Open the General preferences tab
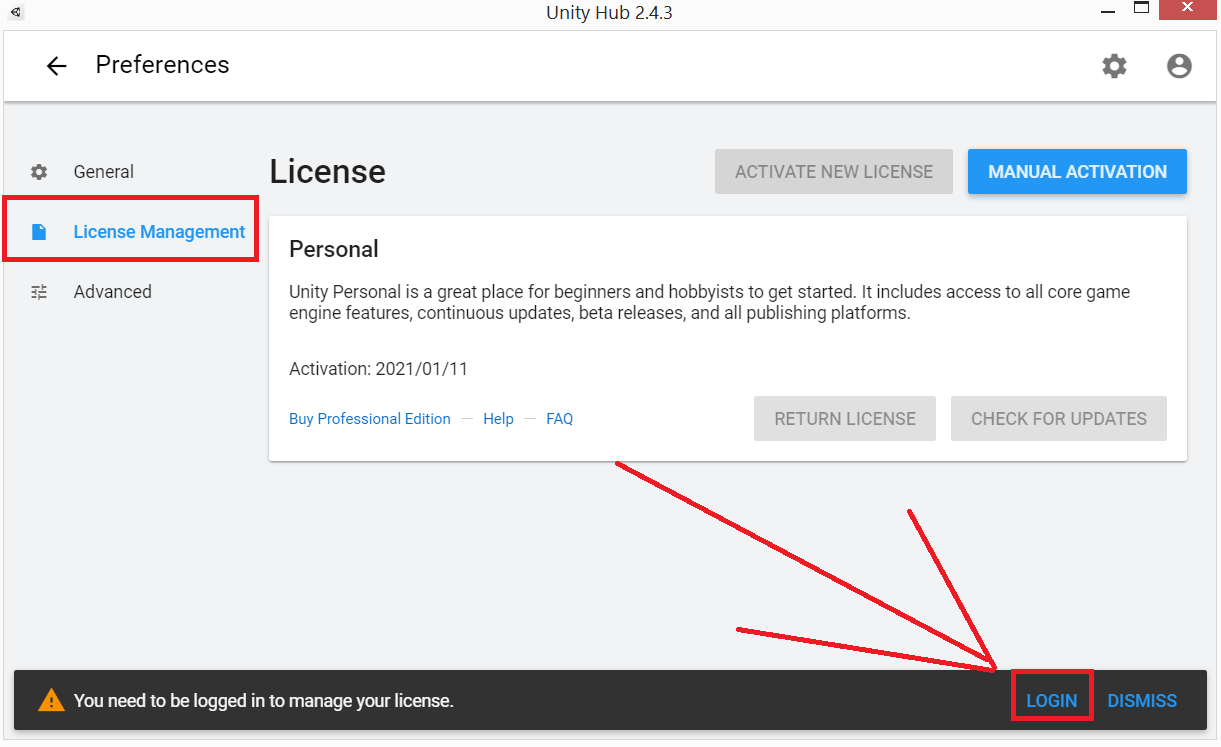Image resolution: width=1221 pixels, height=747 pixels. click(103, 172)
